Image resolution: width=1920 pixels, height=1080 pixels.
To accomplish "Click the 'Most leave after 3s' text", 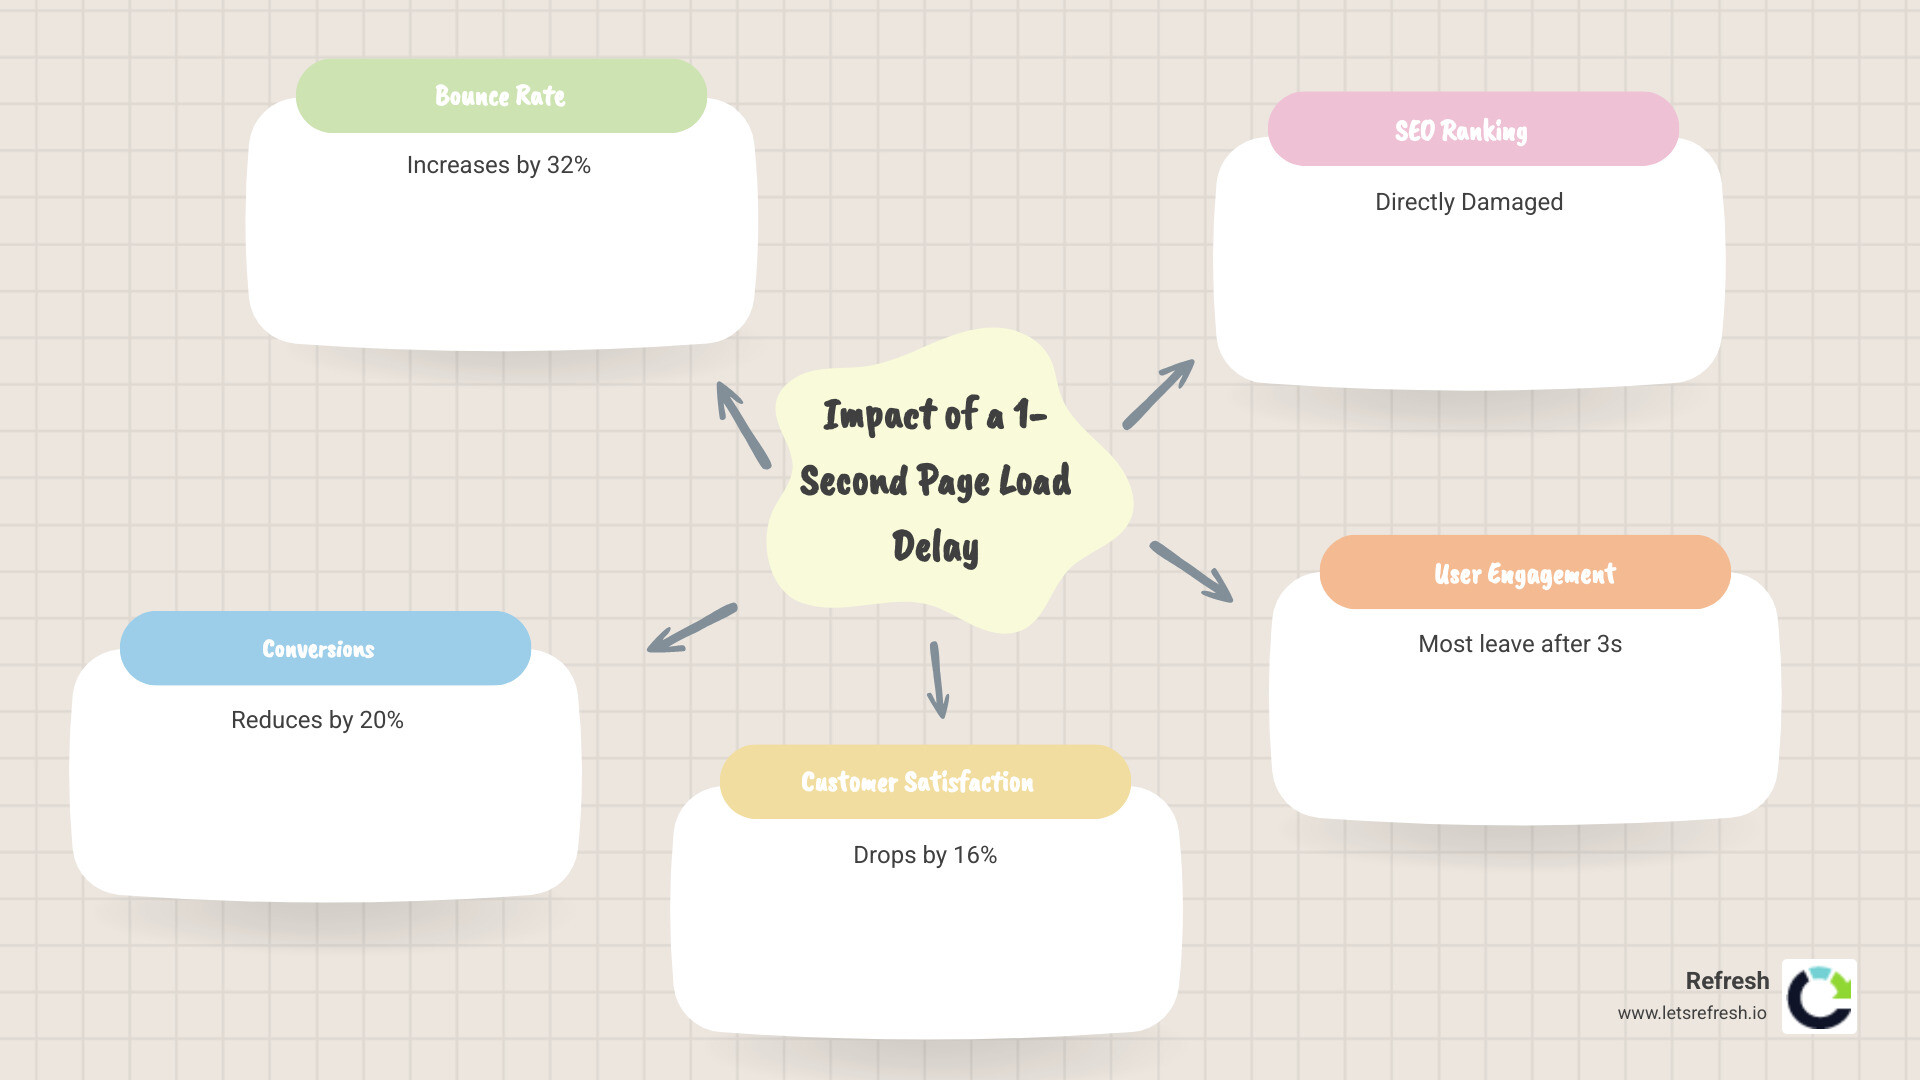I will click(1519, 644).
